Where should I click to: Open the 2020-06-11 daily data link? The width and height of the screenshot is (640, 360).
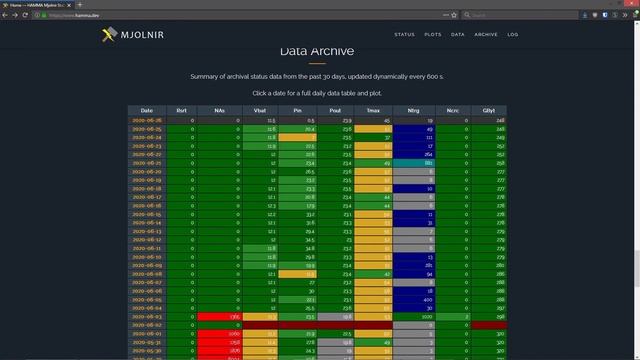(x=147, y=248)
